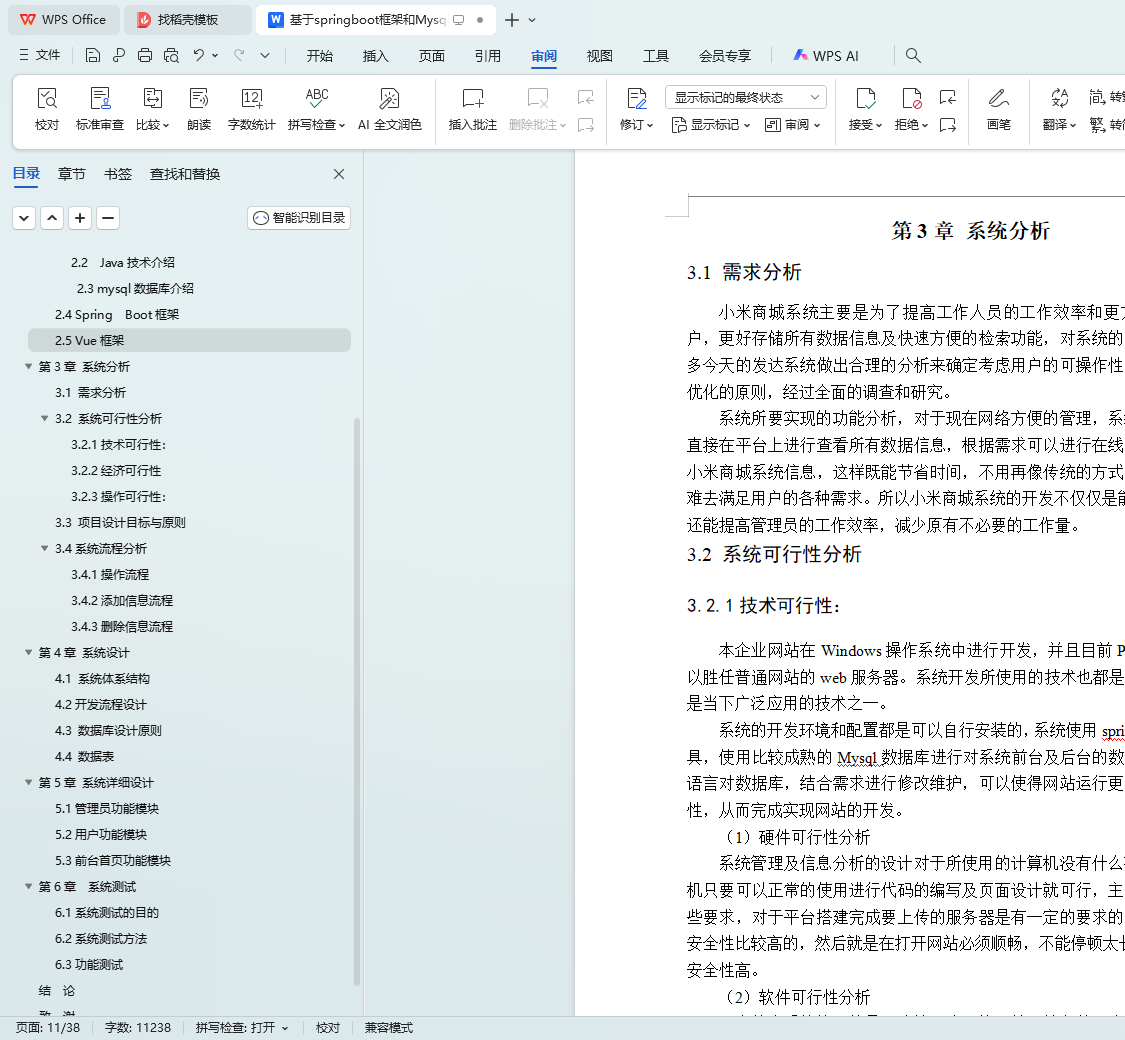
Task: Run AI 全文润色 polish tool
Action: coord(390,109)
